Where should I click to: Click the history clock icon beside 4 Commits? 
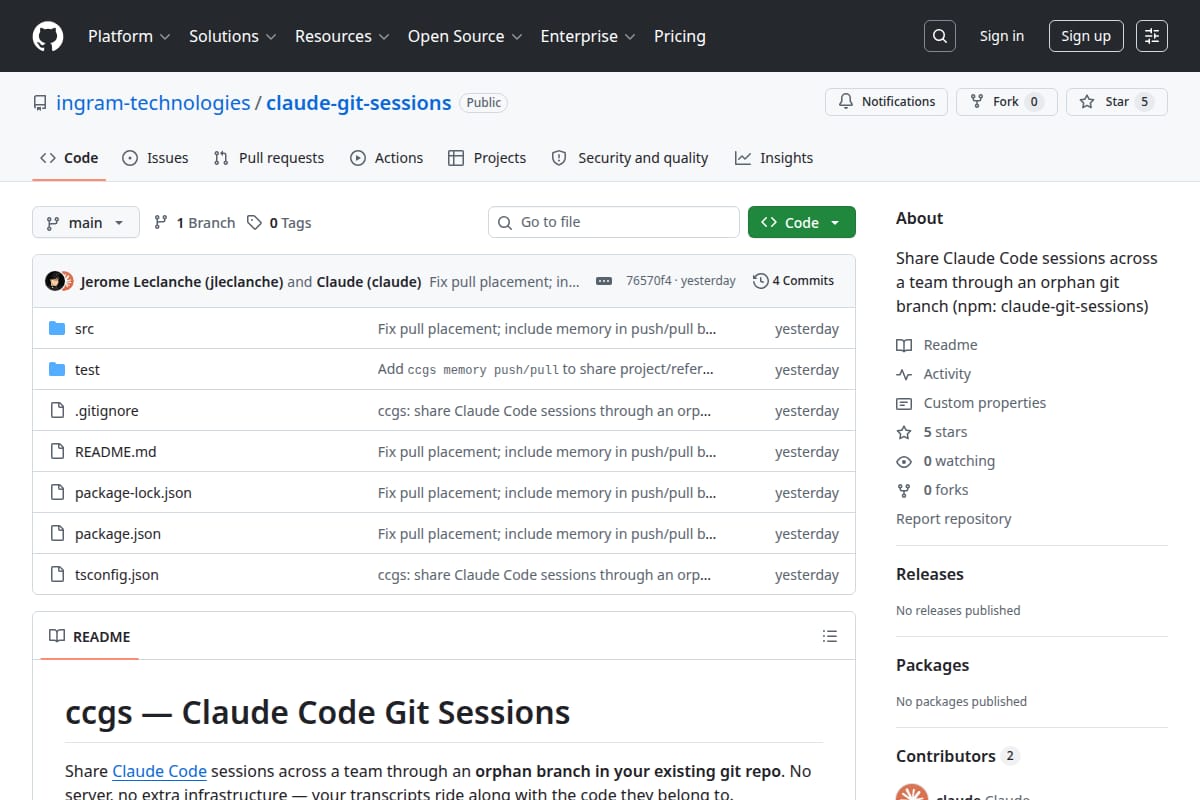[761, 281]
